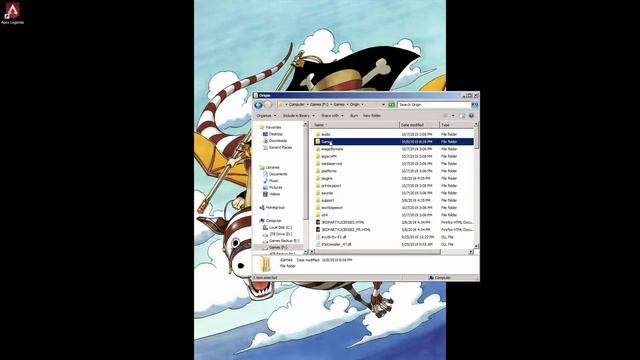The image size is (640, 360).
Task: Click the Origin breadcrumb in address bar
Action: coord(355,105)
